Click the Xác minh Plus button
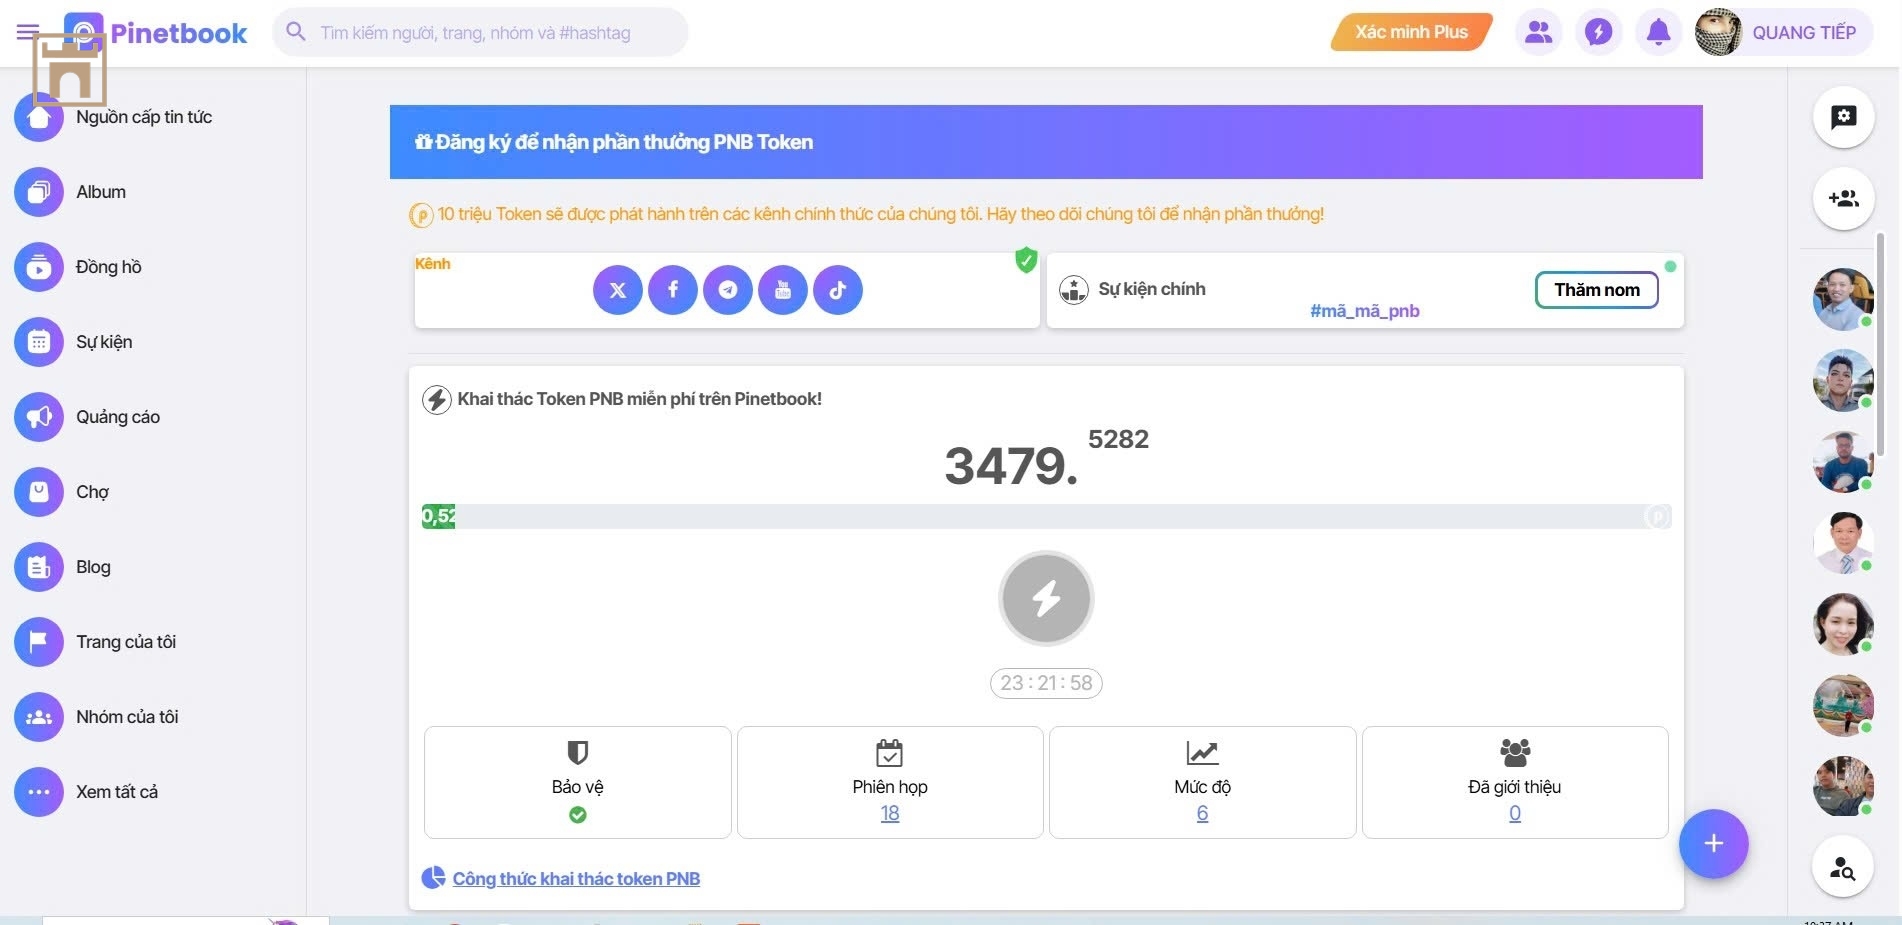The image size is (1902, 925). (x=1411, y=32)
